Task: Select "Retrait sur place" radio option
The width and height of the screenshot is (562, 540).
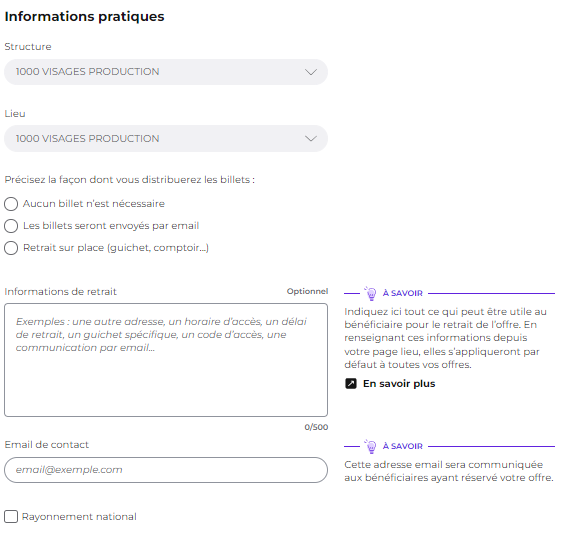Action: [11, 248]
